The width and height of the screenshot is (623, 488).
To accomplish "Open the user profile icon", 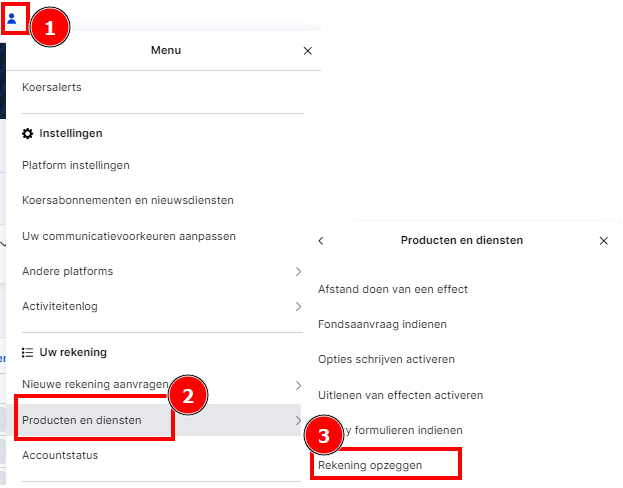I will pos(12,18).
